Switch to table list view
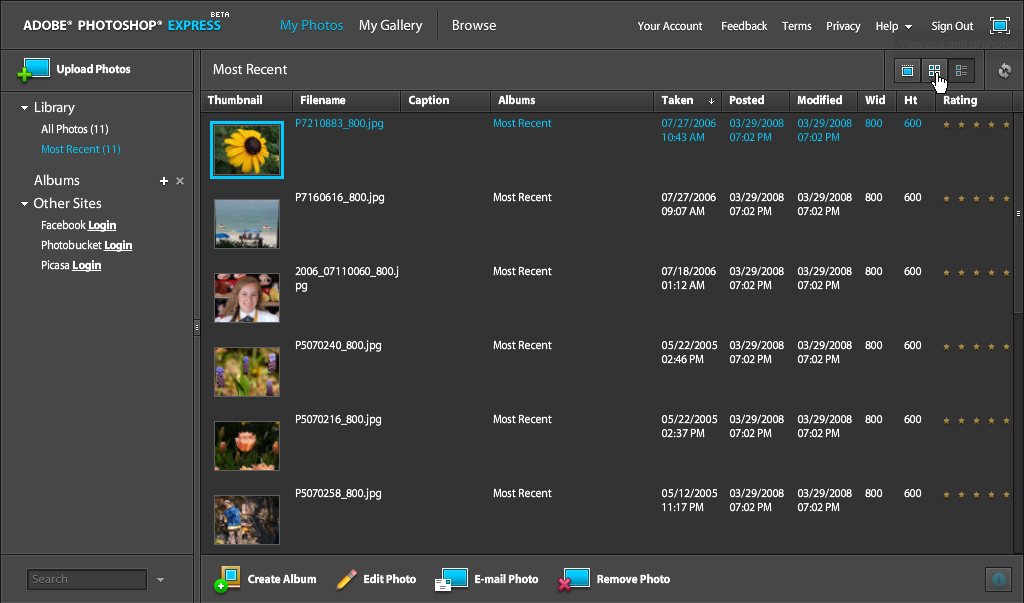This screenshot has width=1024, height=603. point(961,71)
